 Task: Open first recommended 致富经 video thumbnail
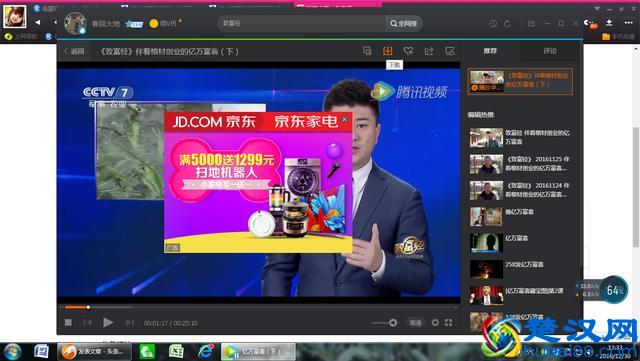pos(486,138)
